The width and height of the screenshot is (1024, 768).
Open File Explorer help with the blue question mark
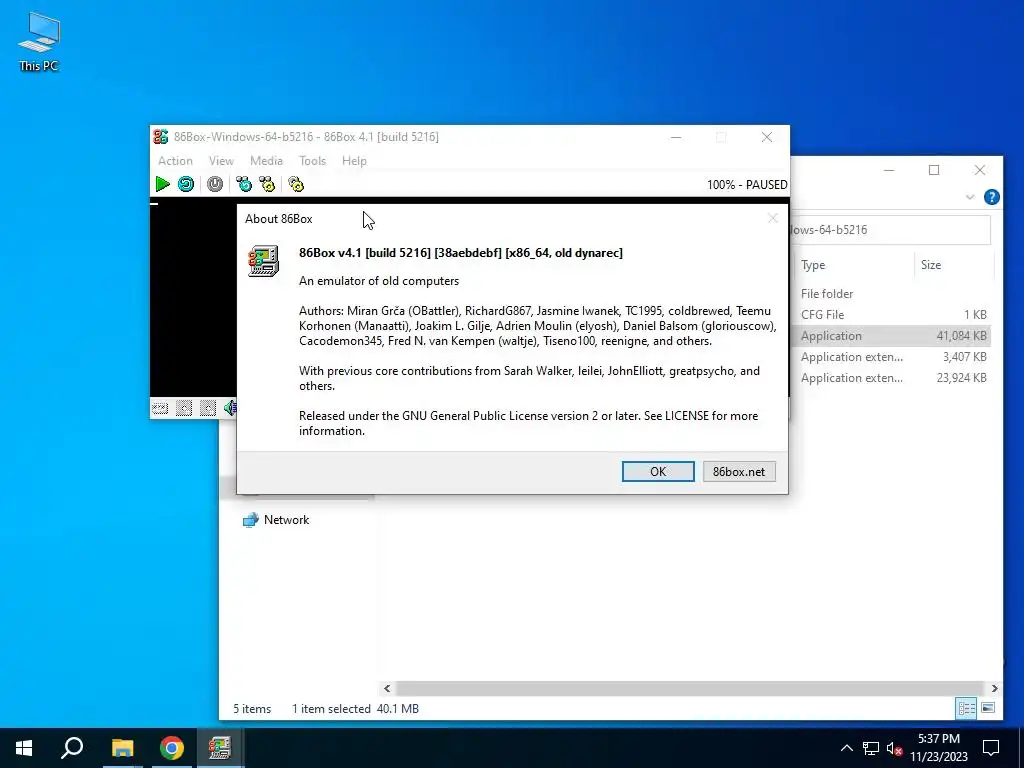991,197
